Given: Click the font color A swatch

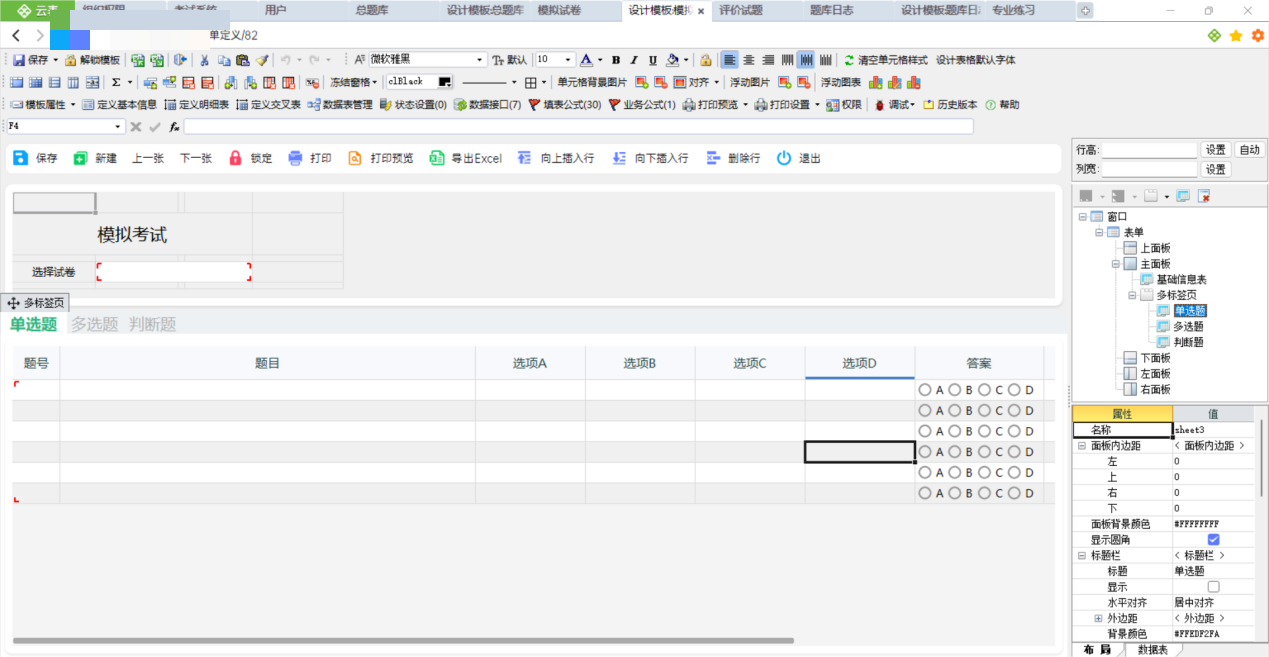Looking at the screenshot, I should click(x=587, y=60).
